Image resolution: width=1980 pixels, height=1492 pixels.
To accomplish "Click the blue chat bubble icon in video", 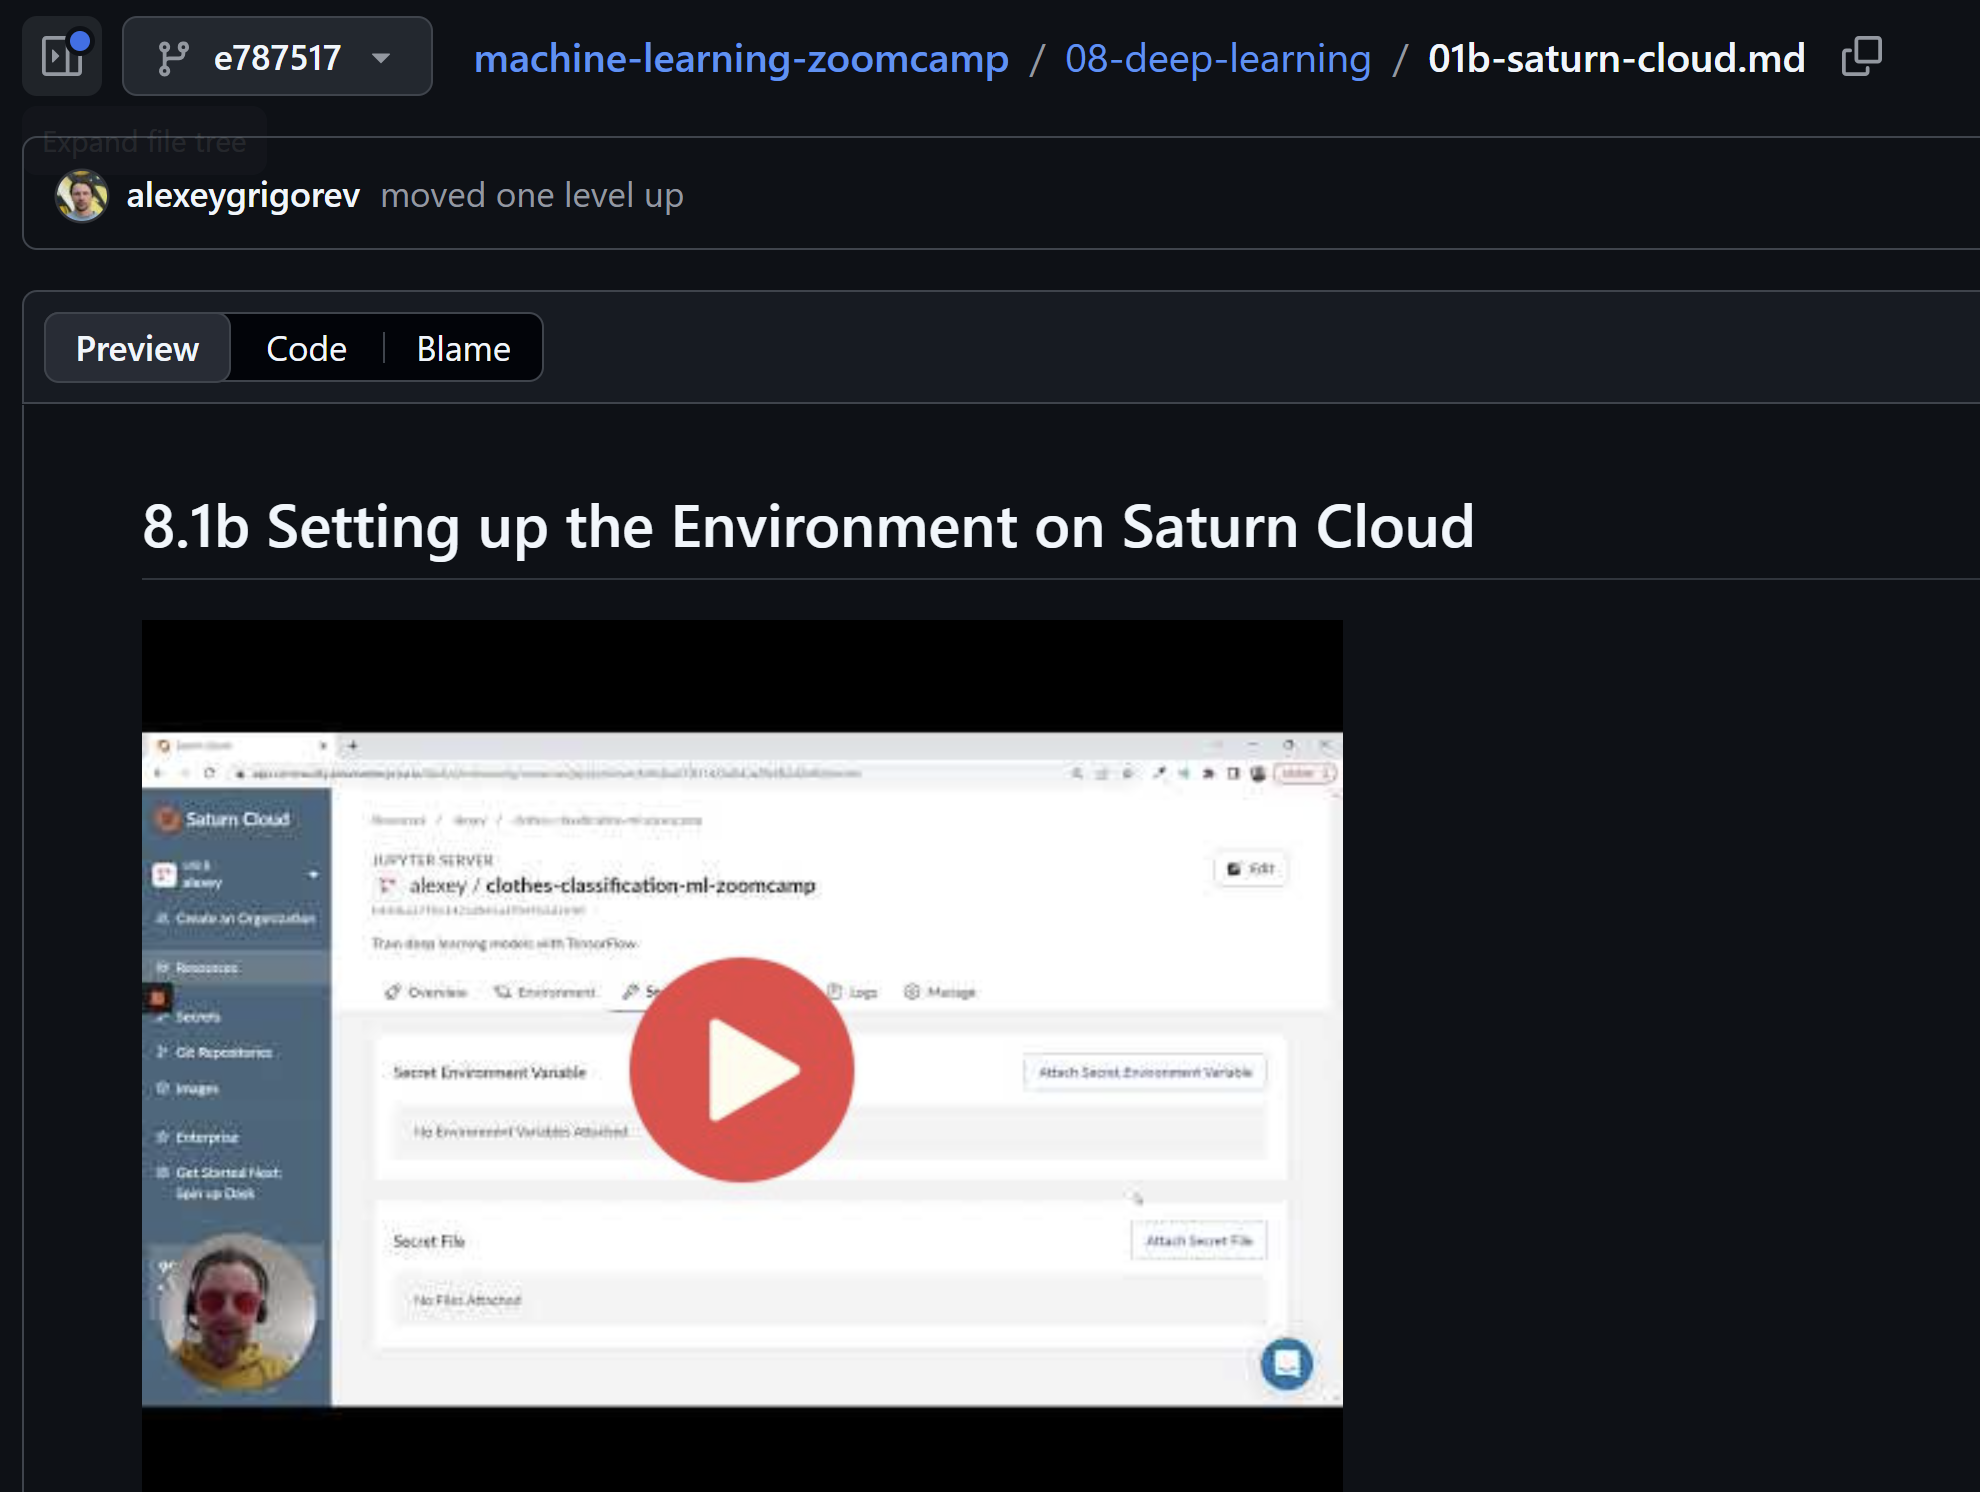I will point(1286,1363).
